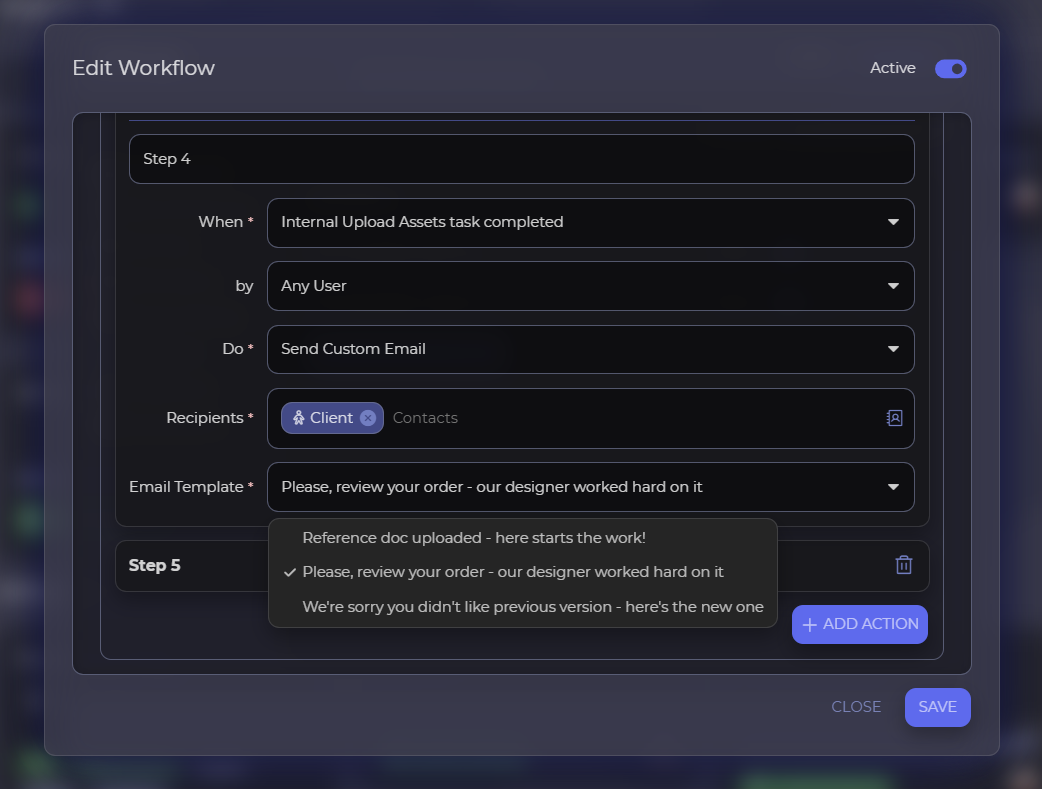Remove the Client recipient chip

point(368,418)
